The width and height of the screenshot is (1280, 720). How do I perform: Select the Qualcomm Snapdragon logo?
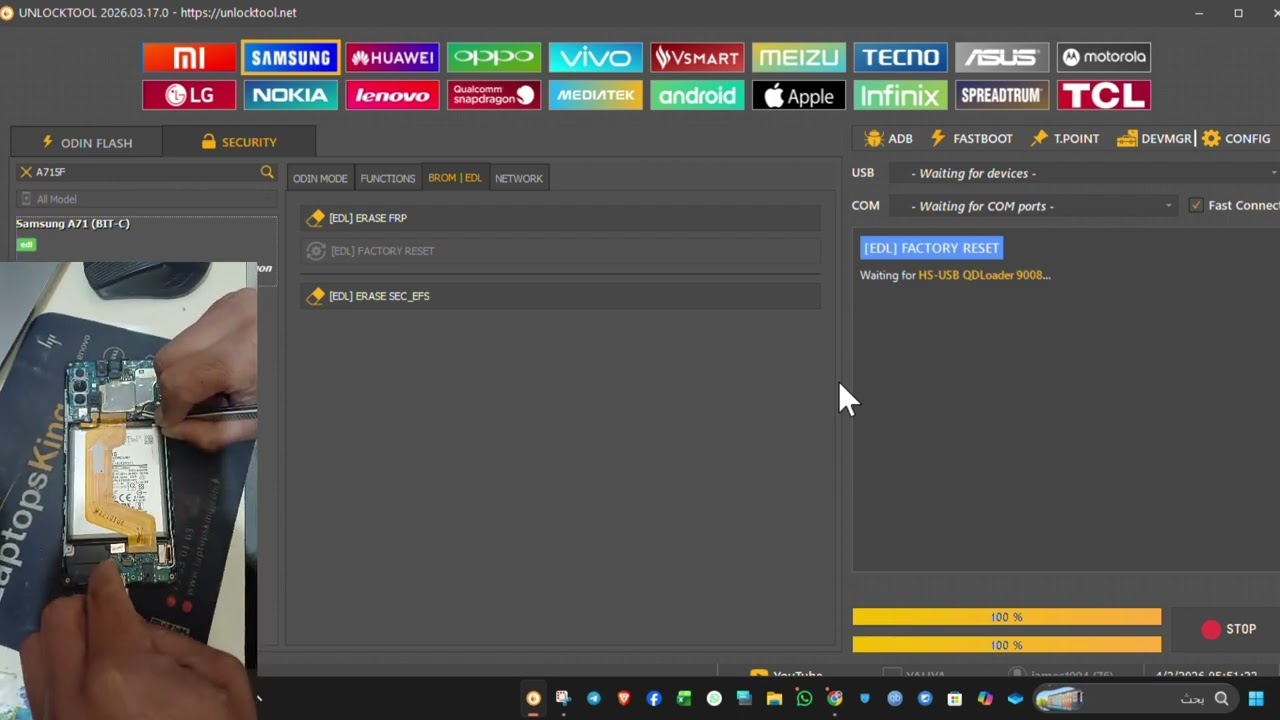[x=494, y=95]
